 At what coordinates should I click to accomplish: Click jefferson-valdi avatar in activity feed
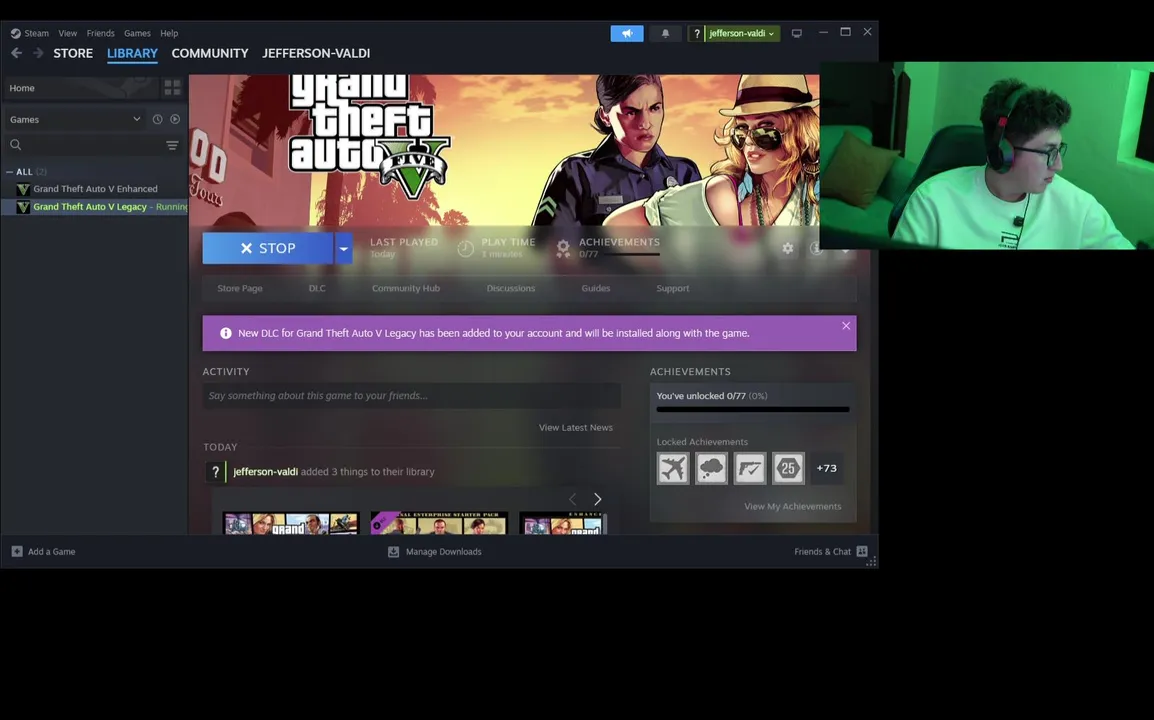(216, 472)
